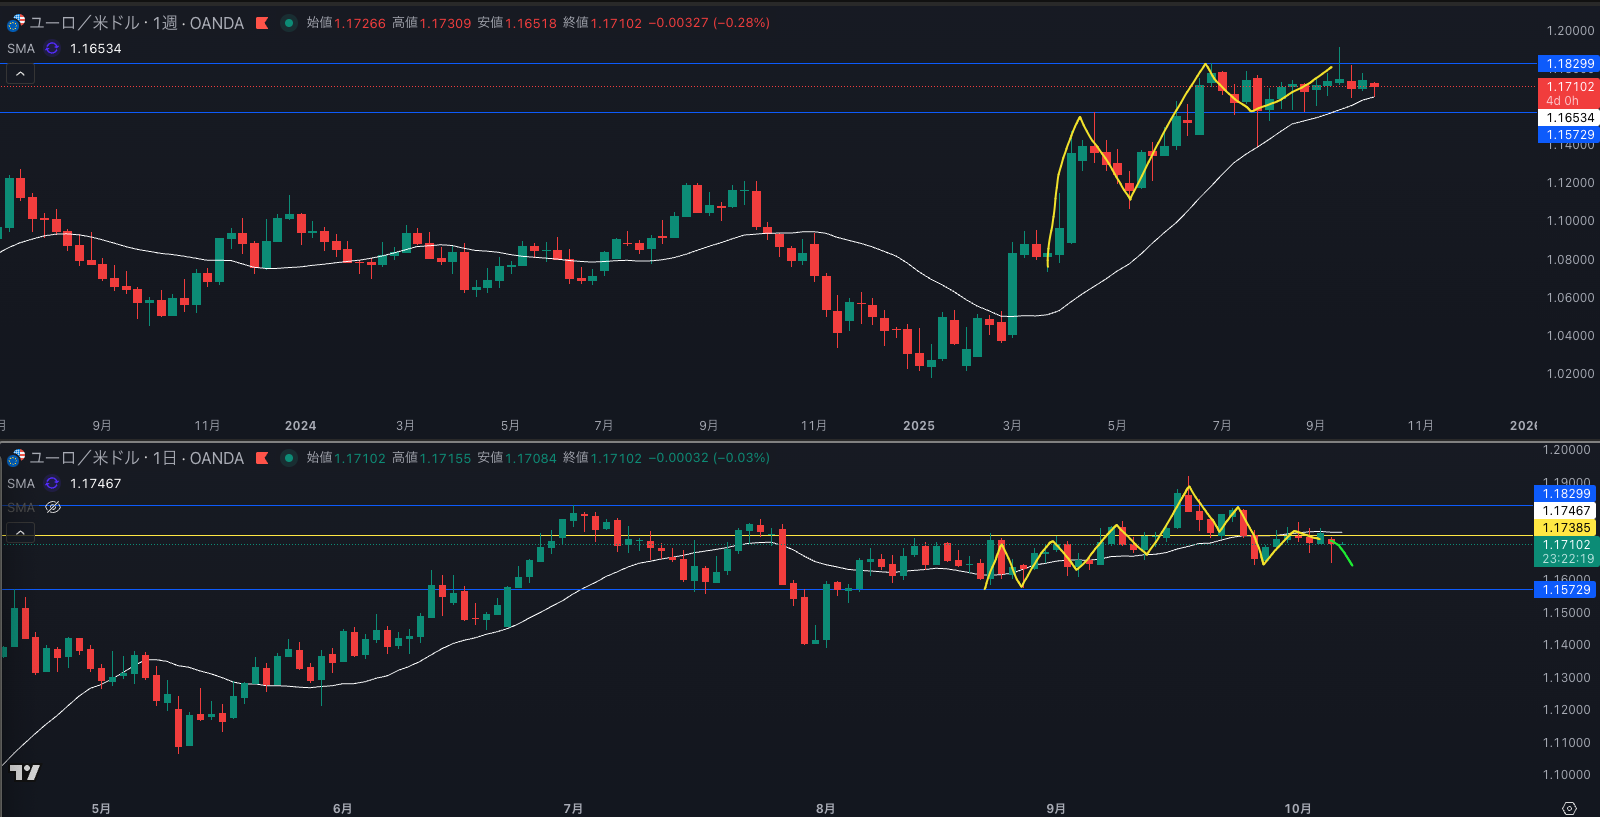This screenshot has height=817, width=1600.
Task: Click the purple SMA refresh icon on daily chart
Action: point(52,483)
